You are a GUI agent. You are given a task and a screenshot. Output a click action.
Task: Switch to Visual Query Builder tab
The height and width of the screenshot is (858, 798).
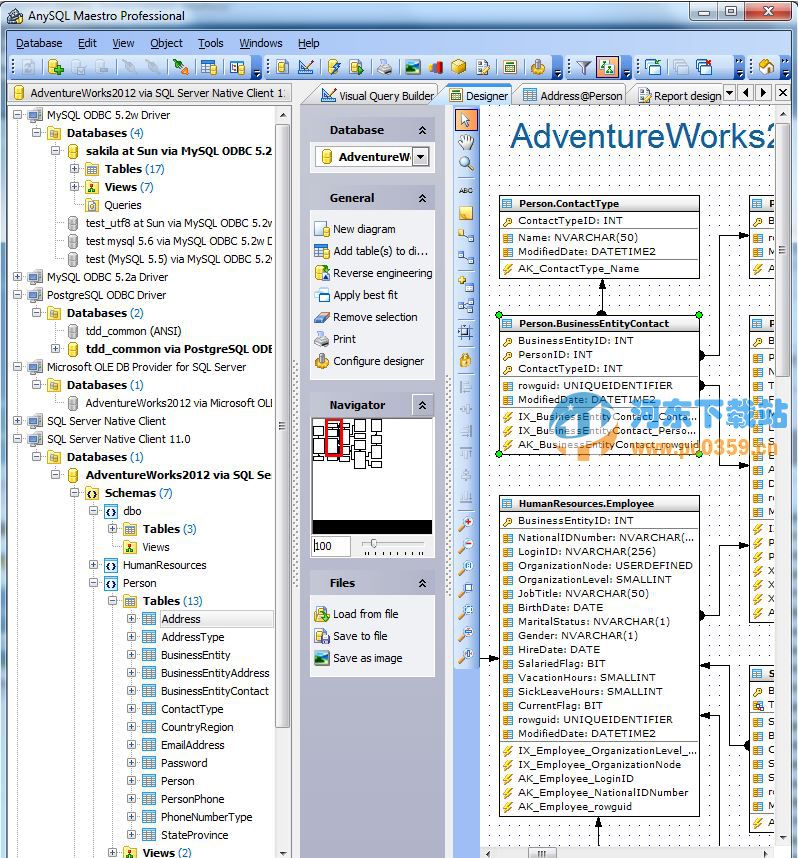click(x=378, y=96)
